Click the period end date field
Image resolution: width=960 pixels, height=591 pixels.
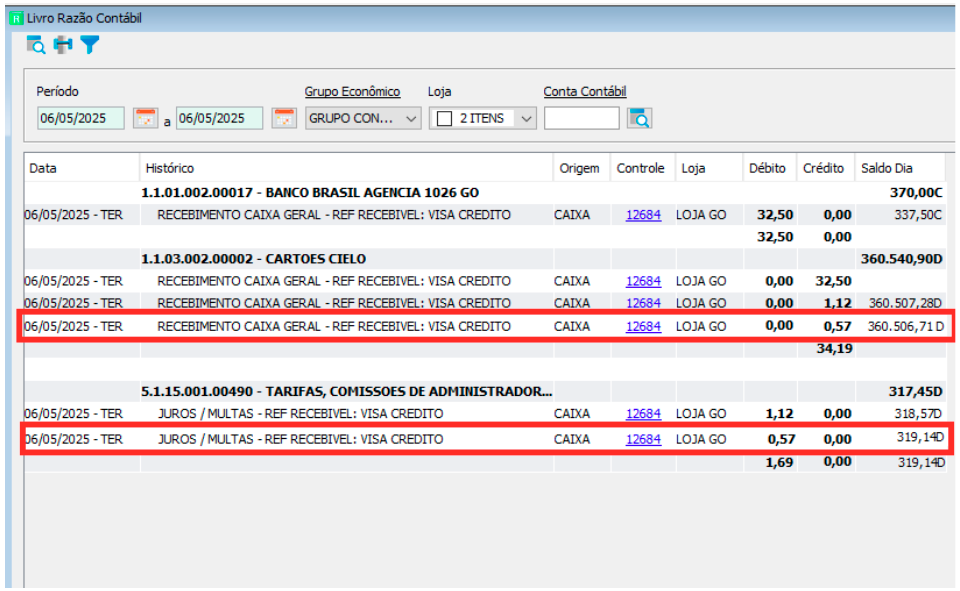pyautogui.click(x=219, y=118)
